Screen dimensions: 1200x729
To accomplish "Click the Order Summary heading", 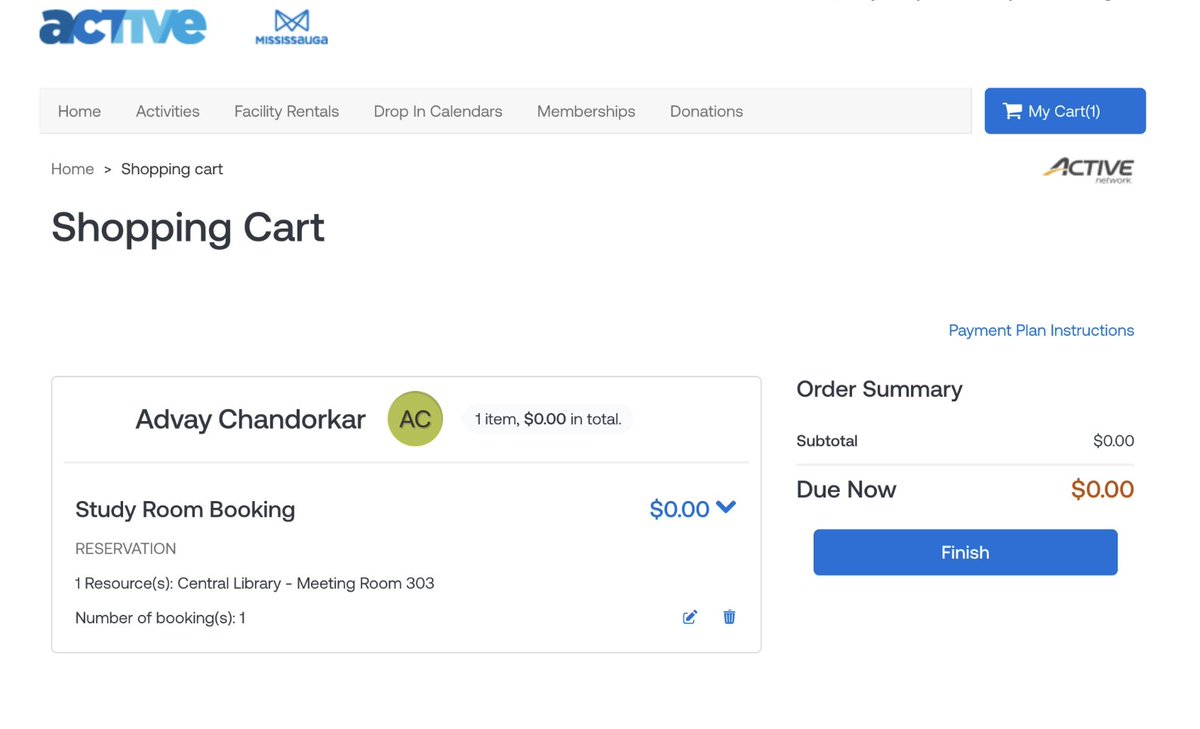I will point(879,389).
